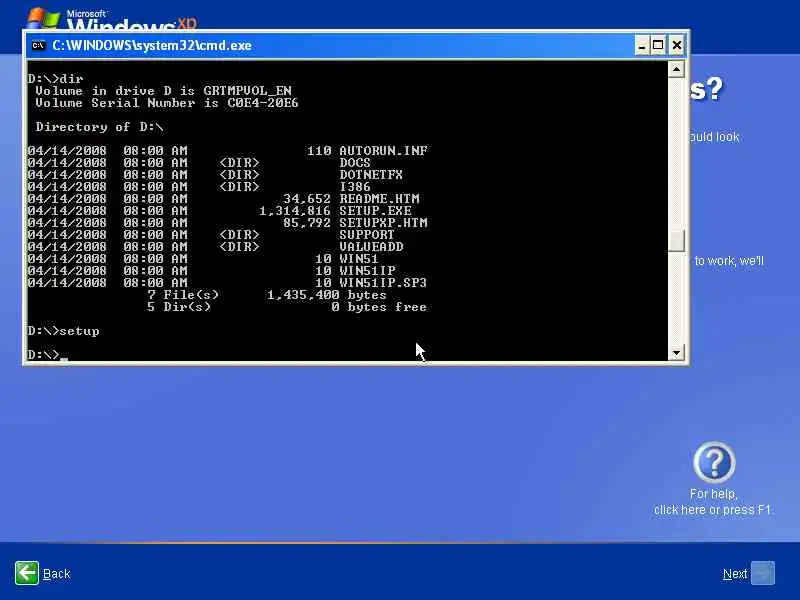The width and height of the screenshot is (800, 600).
Task: Click the vertical scrollbar thumb in cmd
Action: [676, 241]
